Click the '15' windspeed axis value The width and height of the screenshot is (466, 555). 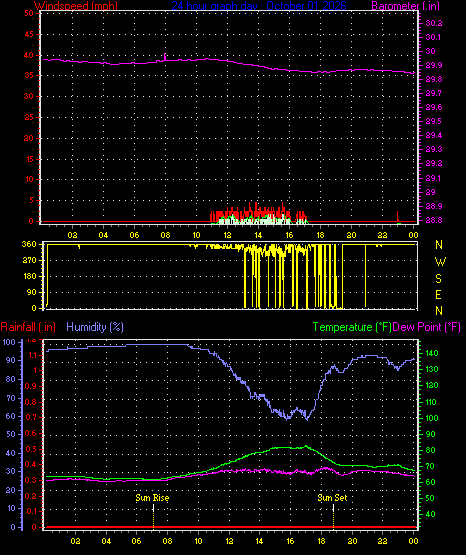pyautogui.click(x=29, y=159)
